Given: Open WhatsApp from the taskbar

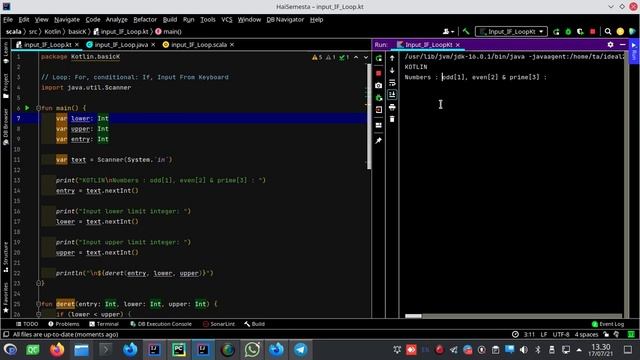Looking at the screenshot, I should point(252,350).
